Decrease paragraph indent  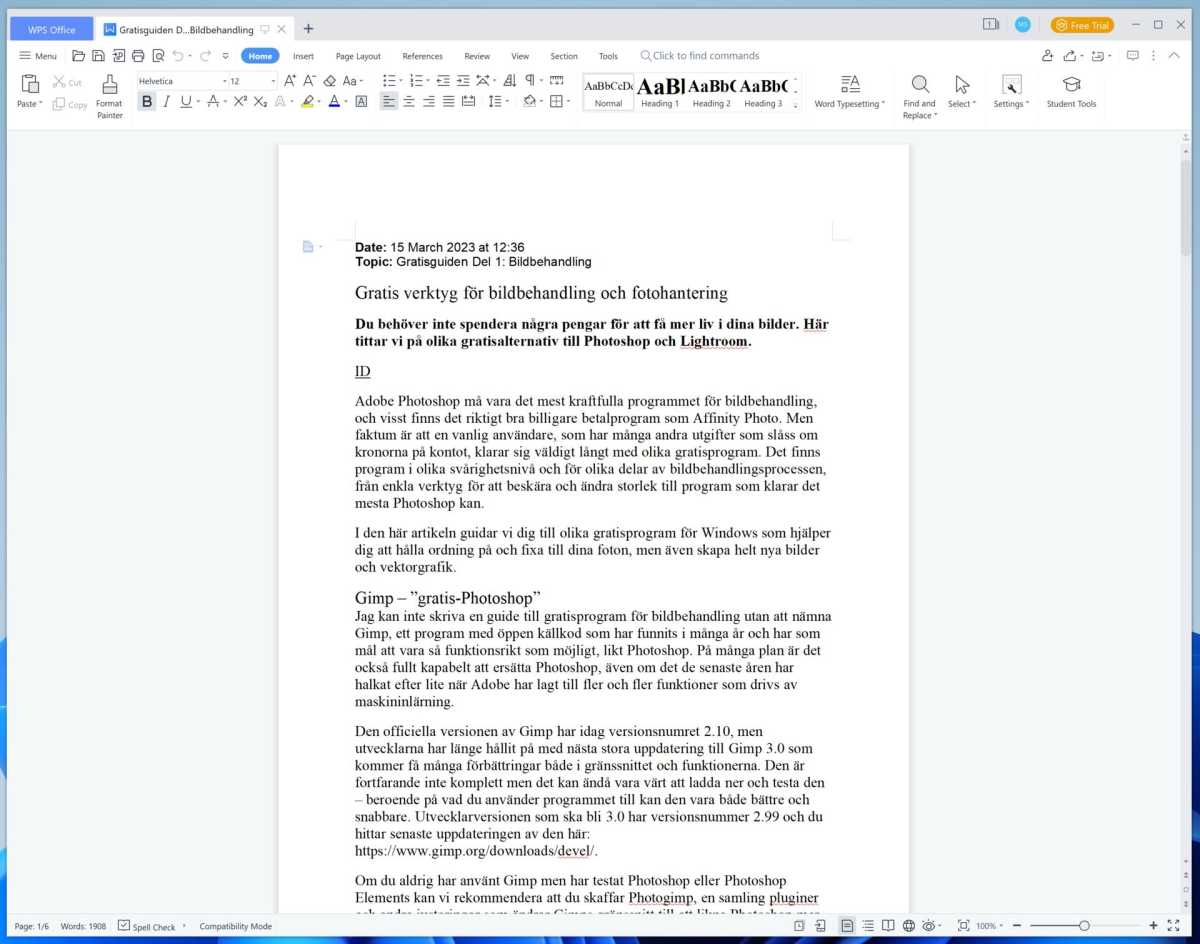(444, 81)
